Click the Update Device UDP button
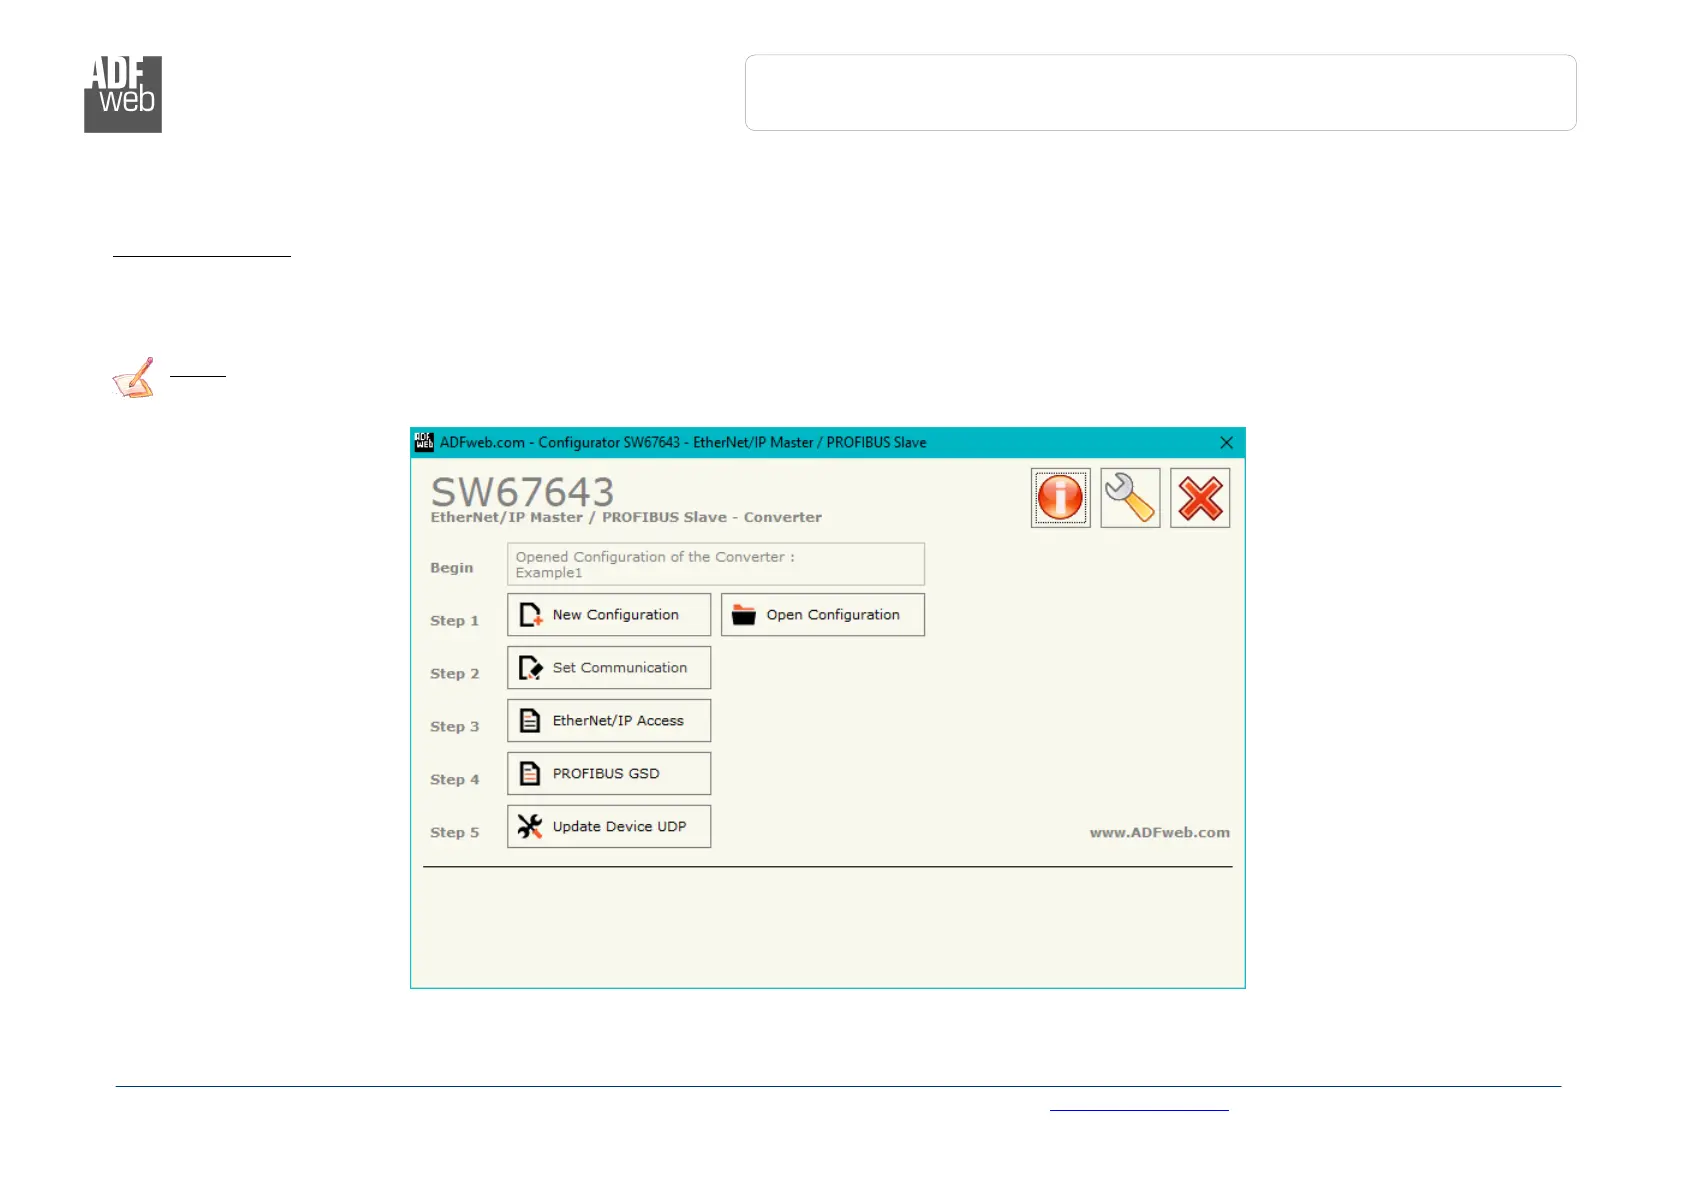The image size is (1684, 1190). pyautogui.click(x=609, y=827)
